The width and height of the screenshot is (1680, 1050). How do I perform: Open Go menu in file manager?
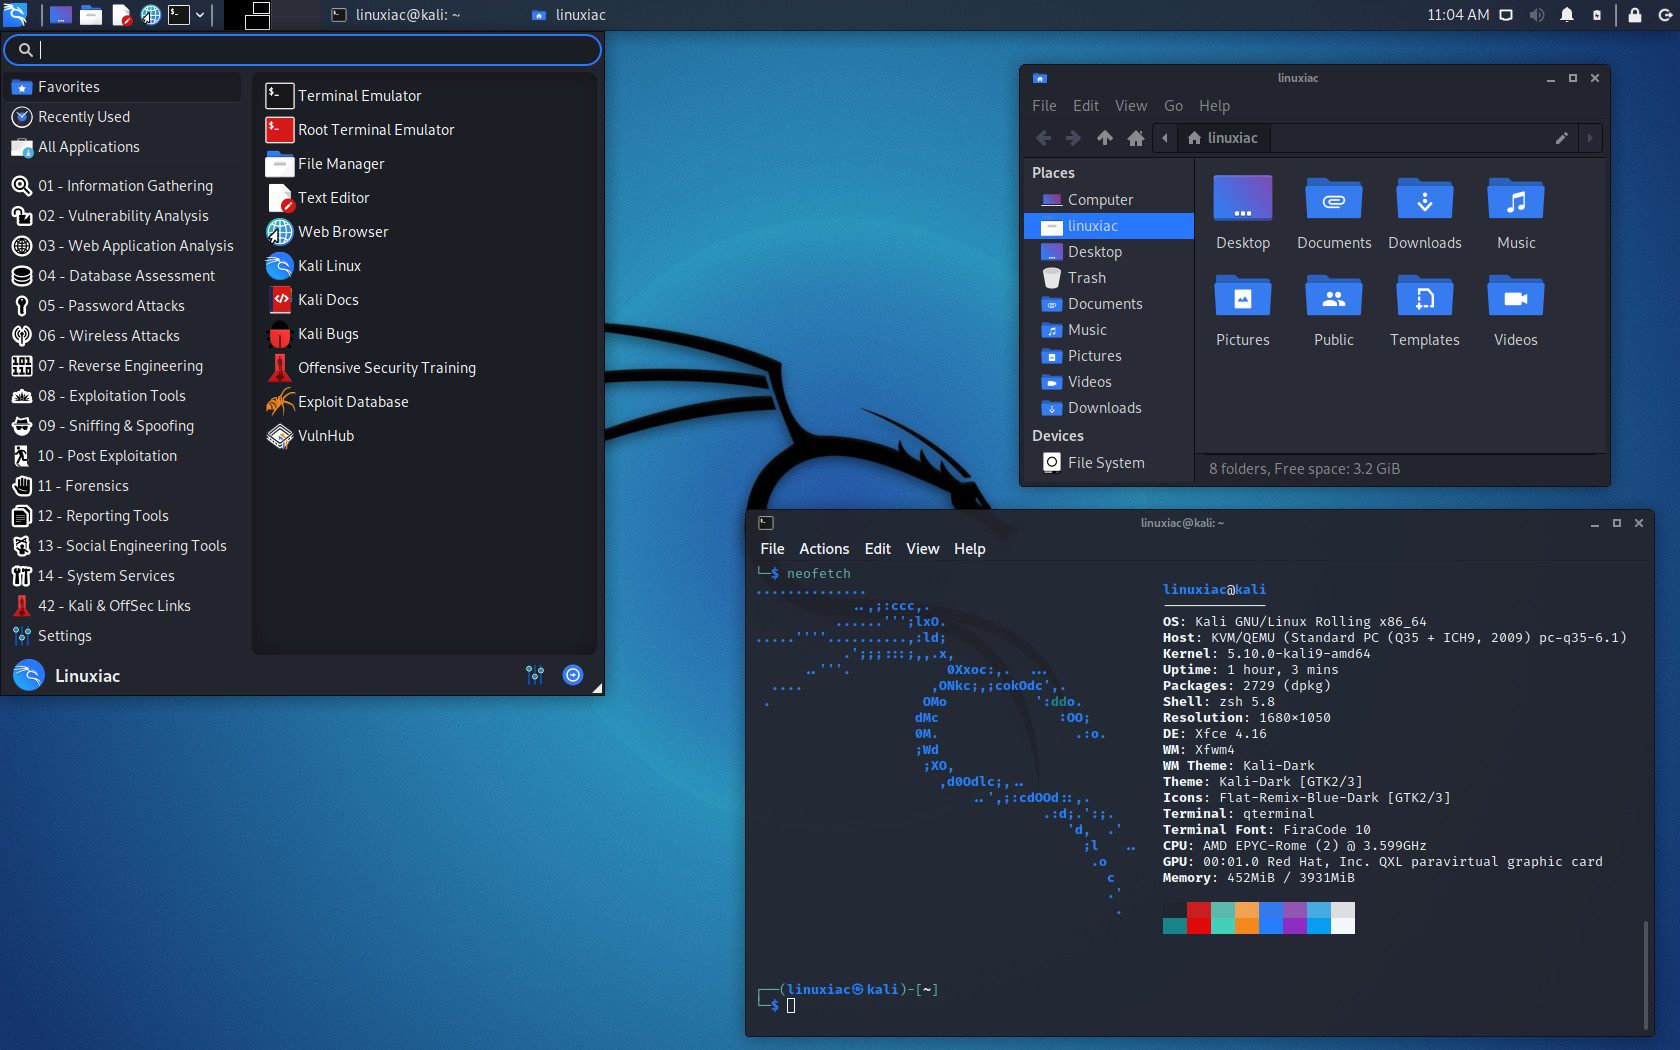(1173, 106)
